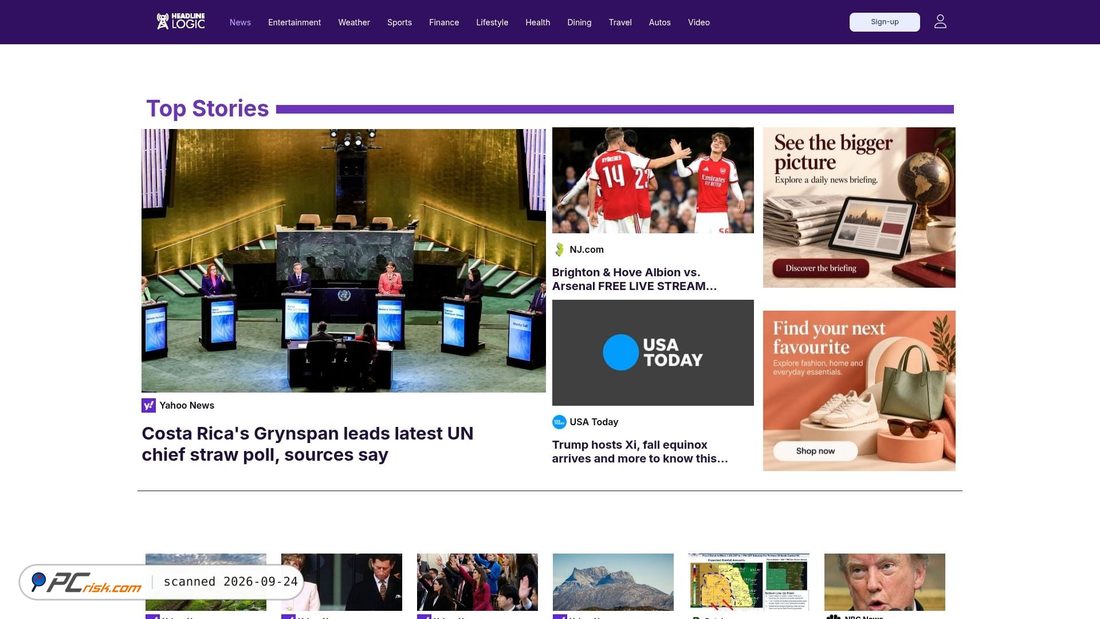Select Sports in the navigation bar
This screenshot has height=619, width=1100.
pyautogui.click(x=399, y=22)
